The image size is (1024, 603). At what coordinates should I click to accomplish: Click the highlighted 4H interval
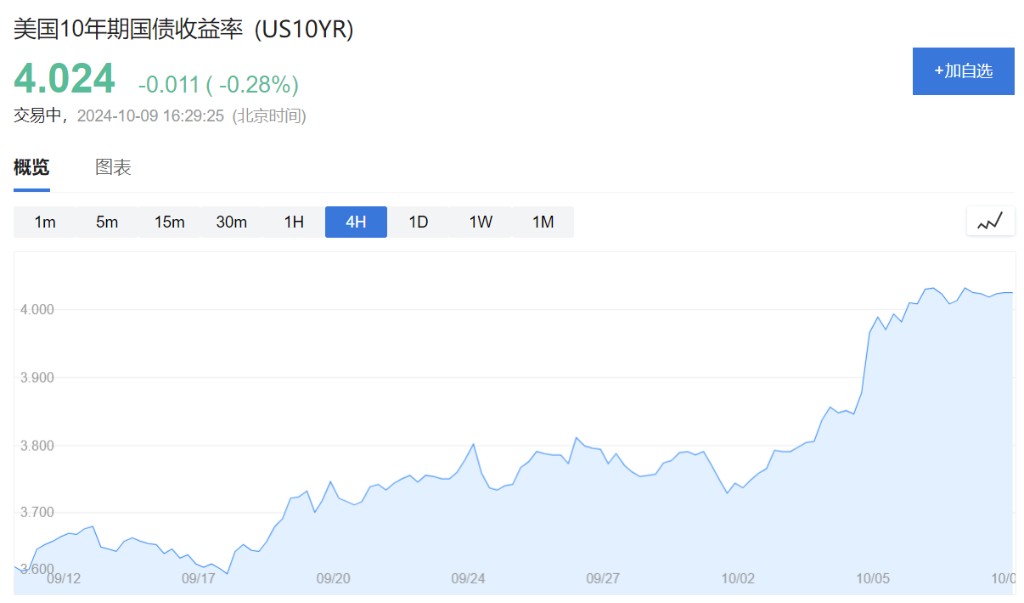point(356,222)
